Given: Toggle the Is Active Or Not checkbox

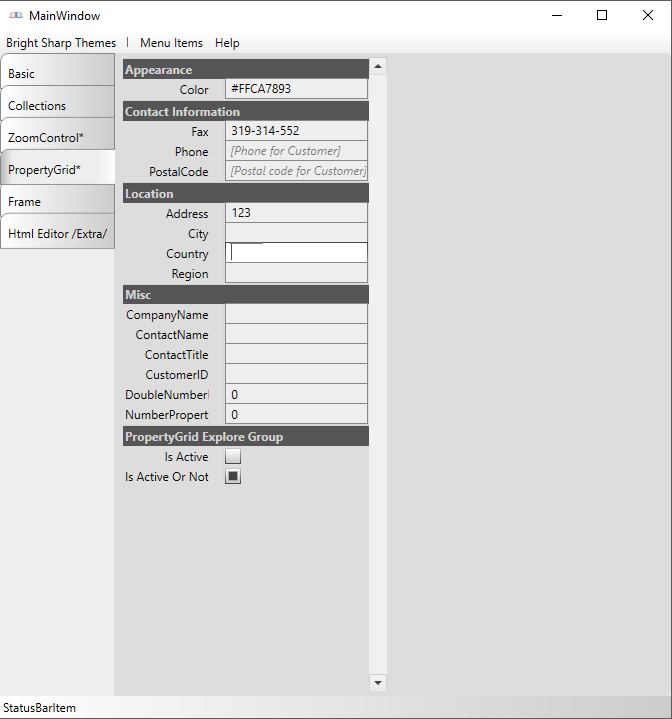Looking at the screenshot, I should coord(233,477).
